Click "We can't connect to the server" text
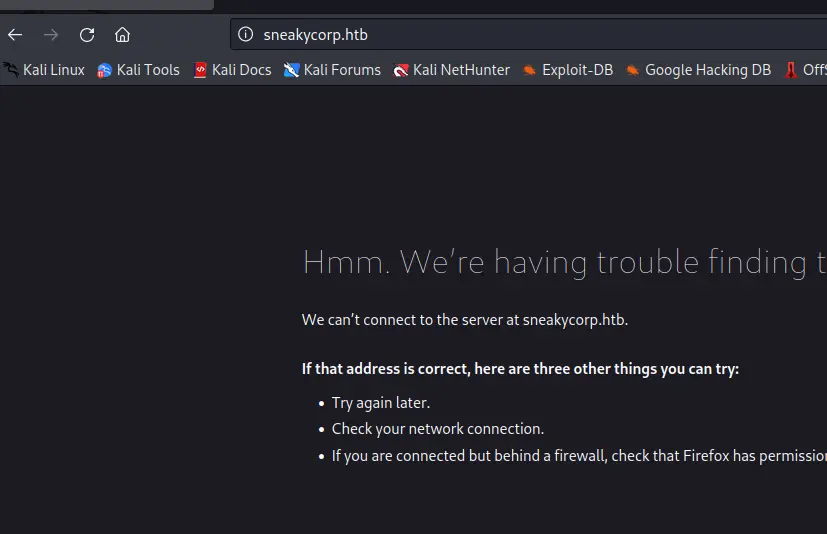 [465, 320]
